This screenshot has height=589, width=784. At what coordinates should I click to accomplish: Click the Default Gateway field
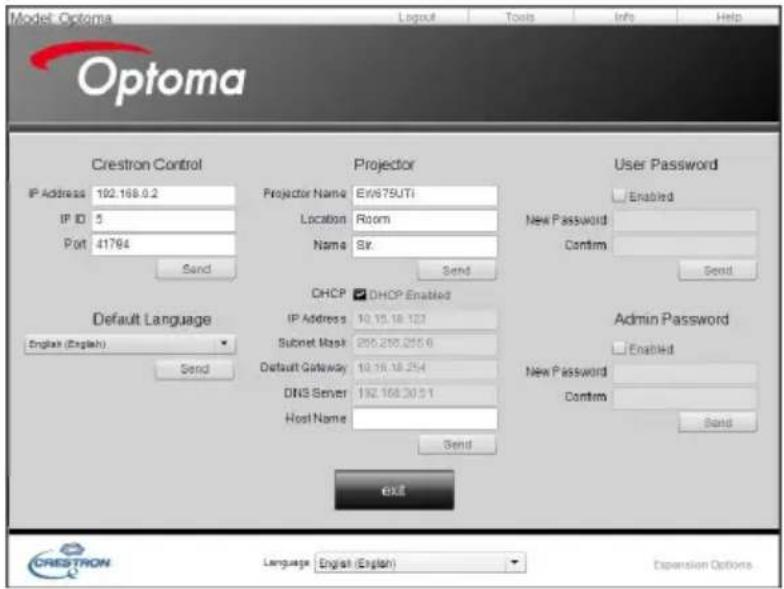point(425,368)
